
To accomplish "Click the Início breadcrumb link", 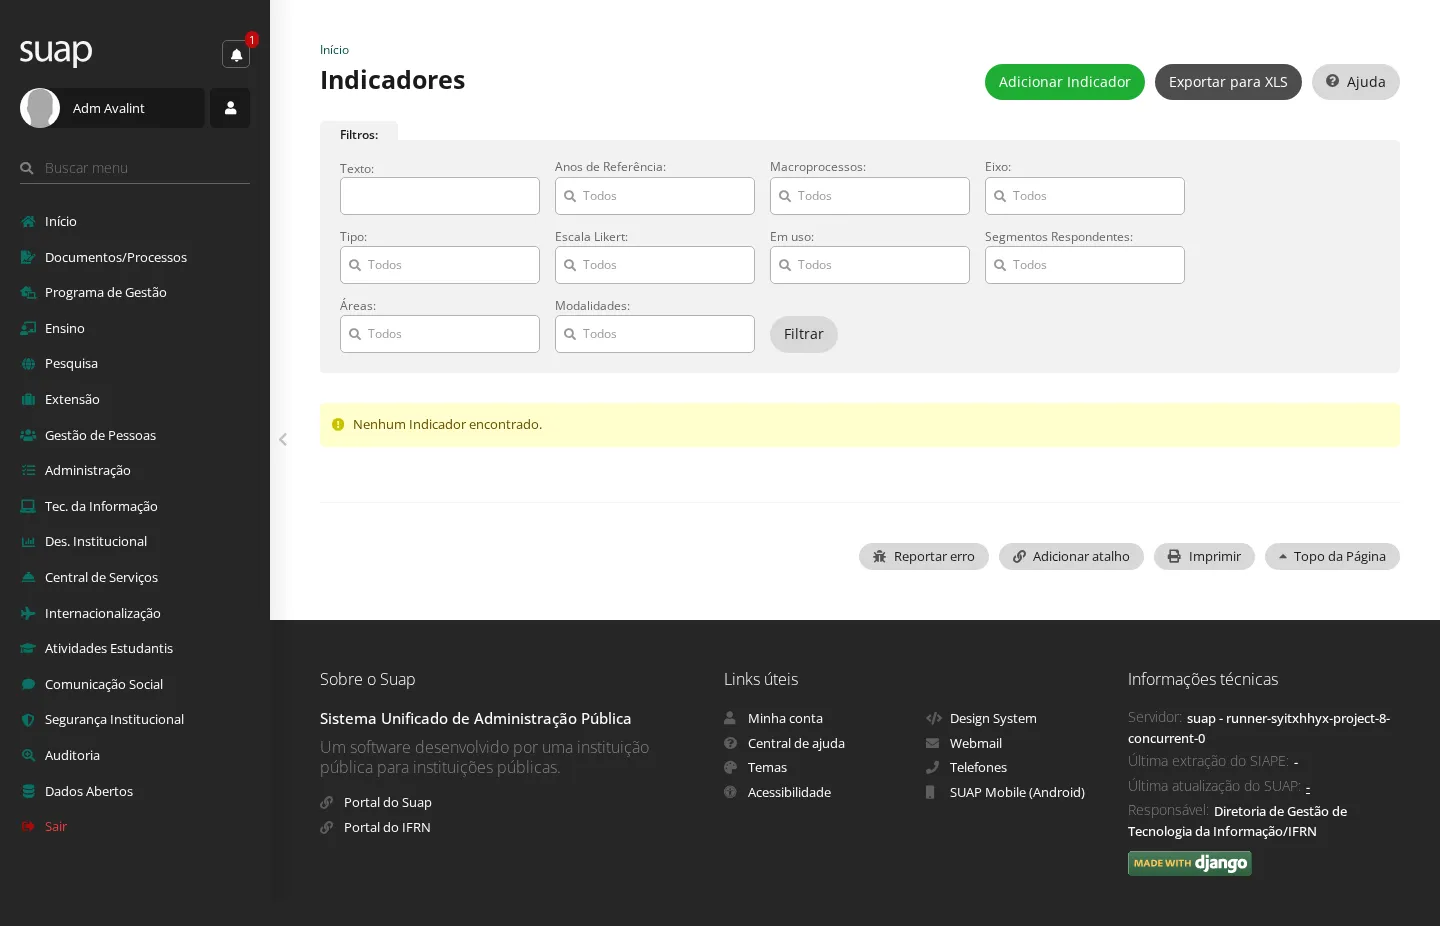I will pos(334,50).
